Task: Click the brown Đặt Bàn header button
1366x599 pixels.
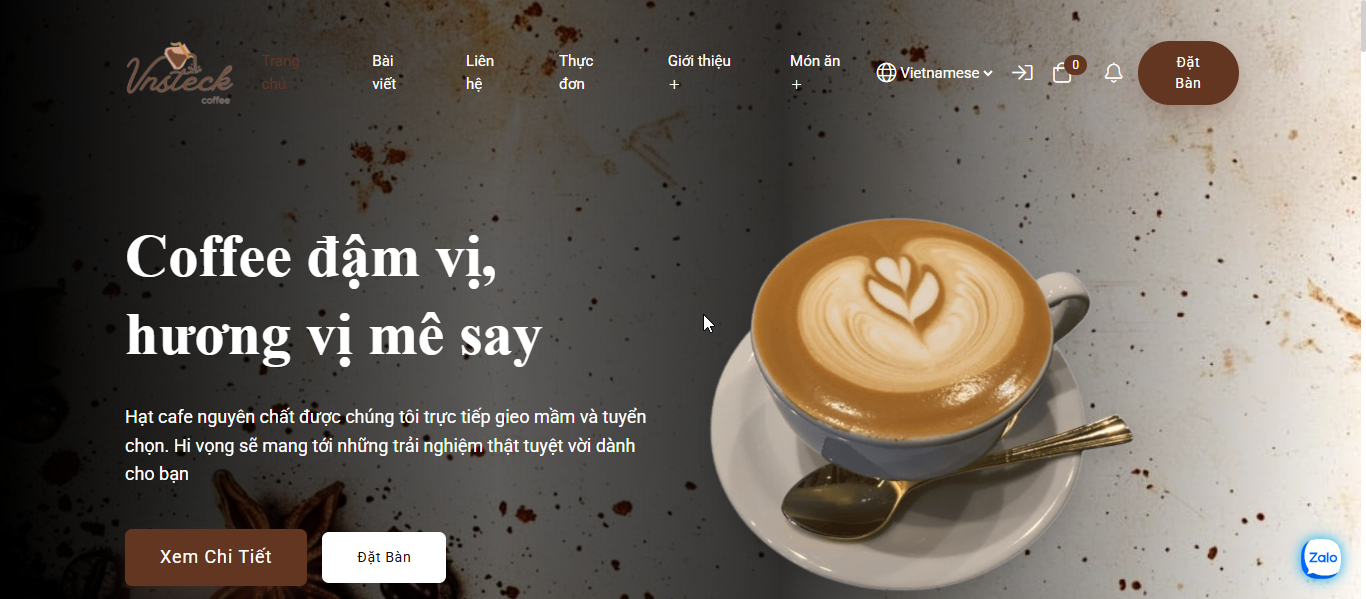Action: 1188,73
